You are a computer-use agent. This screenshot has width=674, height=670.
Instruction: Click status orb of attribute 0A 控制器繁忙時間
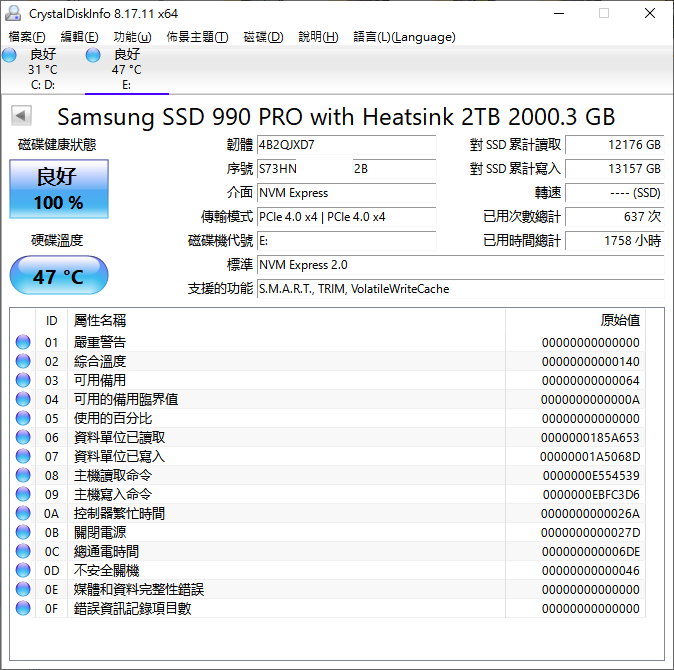23,513
